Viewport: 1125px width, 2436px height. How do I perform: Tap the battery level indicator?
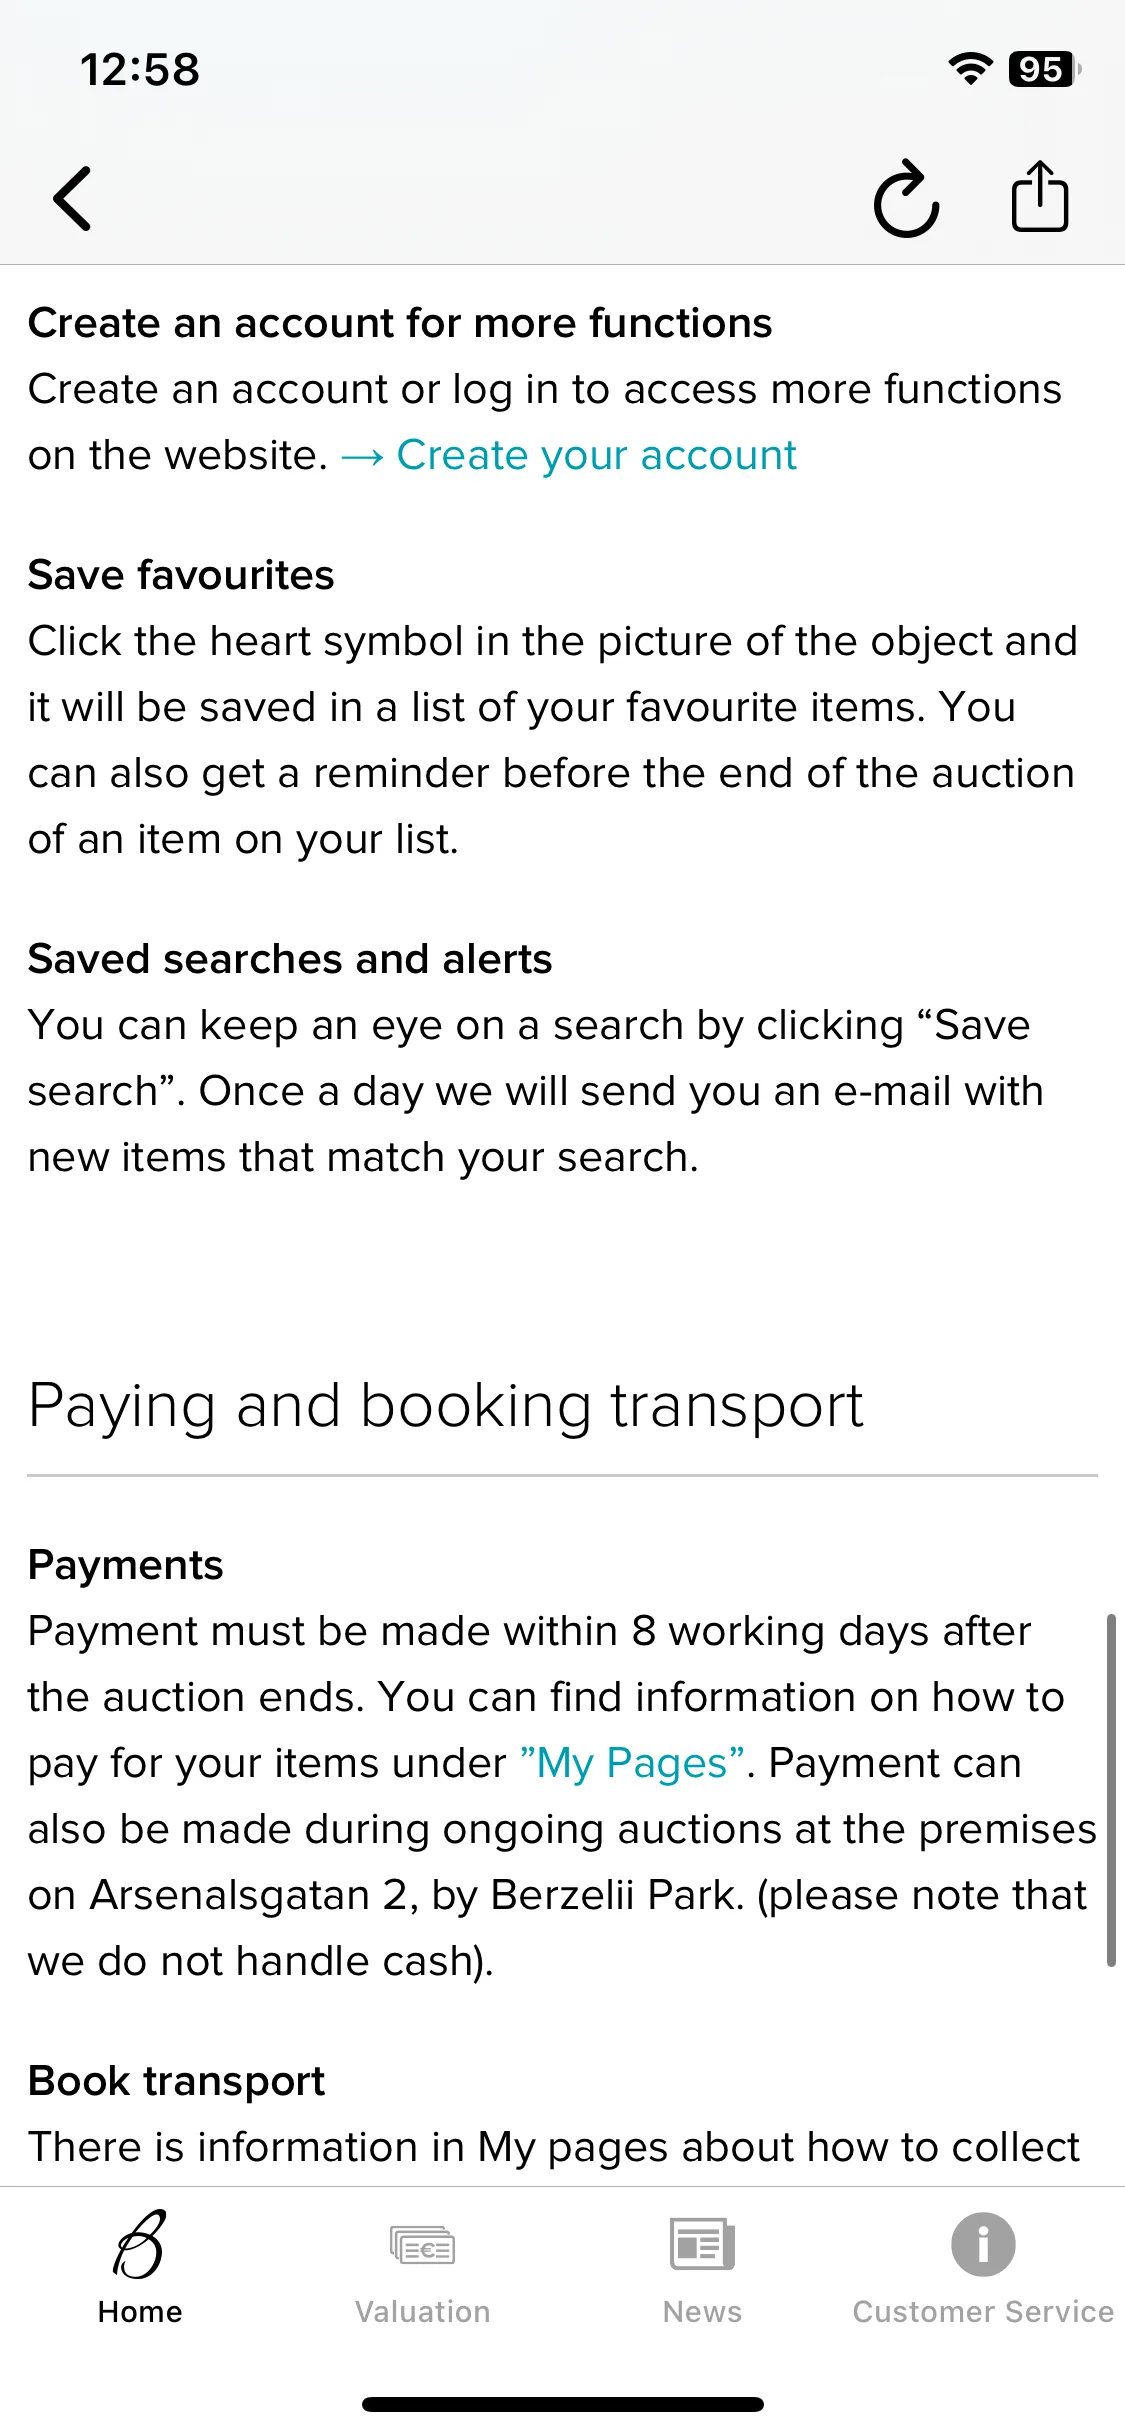click(x=1045, y=69)
